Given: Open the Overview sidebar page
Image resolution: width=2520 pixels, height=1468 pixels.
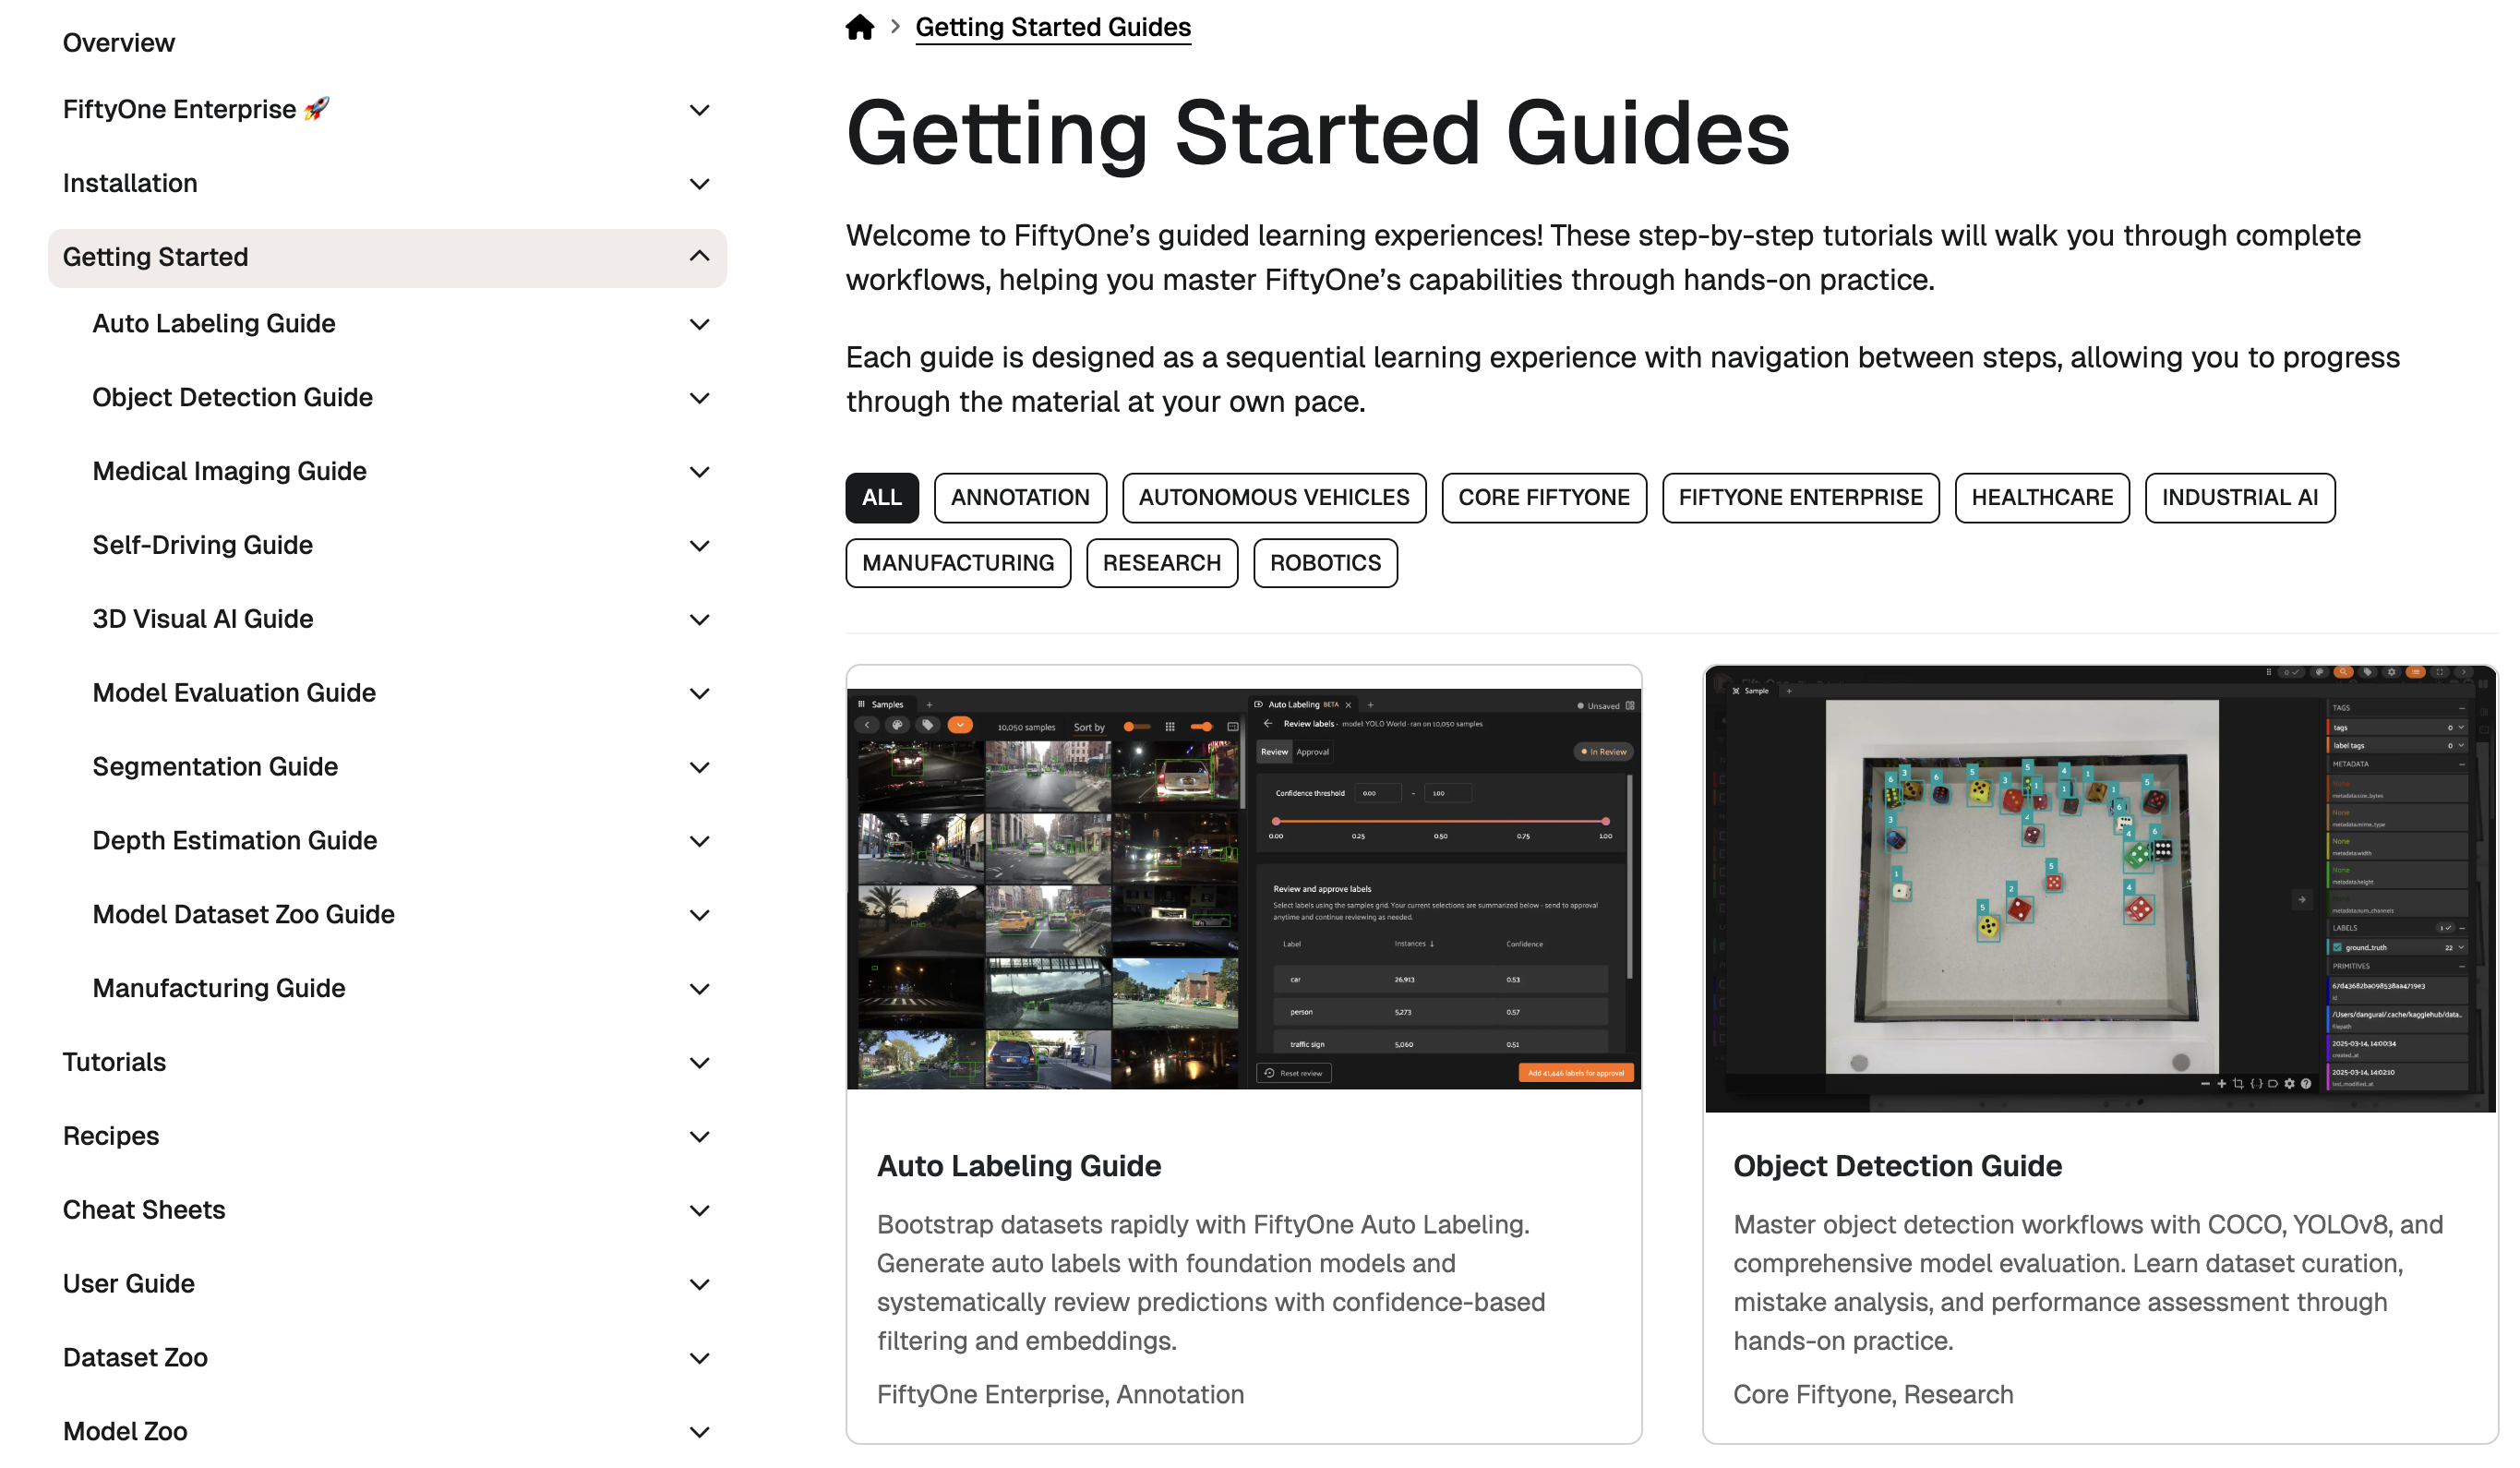Looking at the screenshot, I should tap(119, 43).
